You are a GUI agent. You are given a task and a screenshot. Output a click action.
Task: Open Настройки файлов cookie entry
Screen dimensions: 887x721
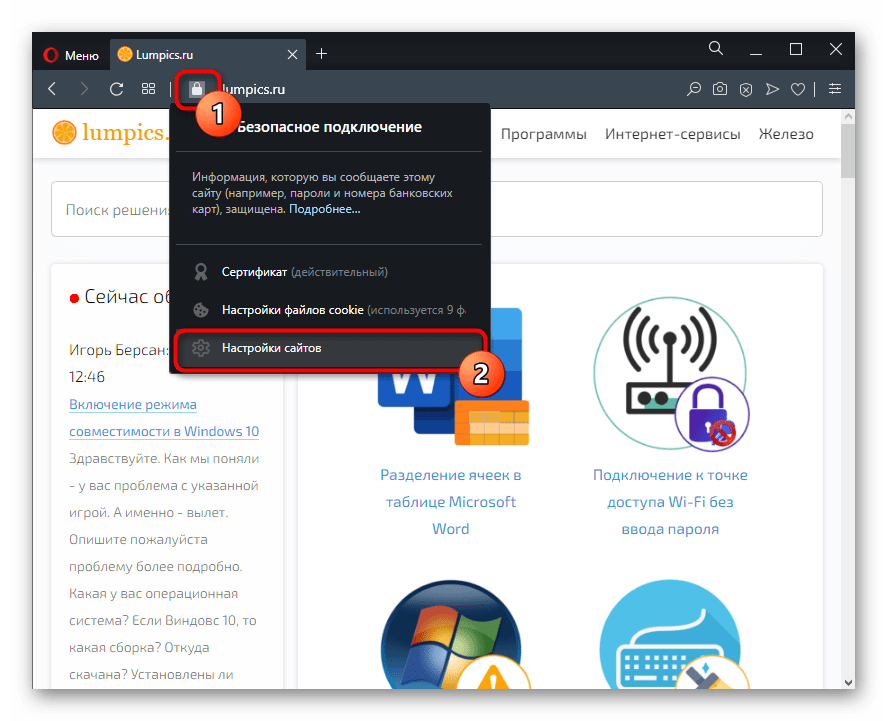click(x=292, y=310)
